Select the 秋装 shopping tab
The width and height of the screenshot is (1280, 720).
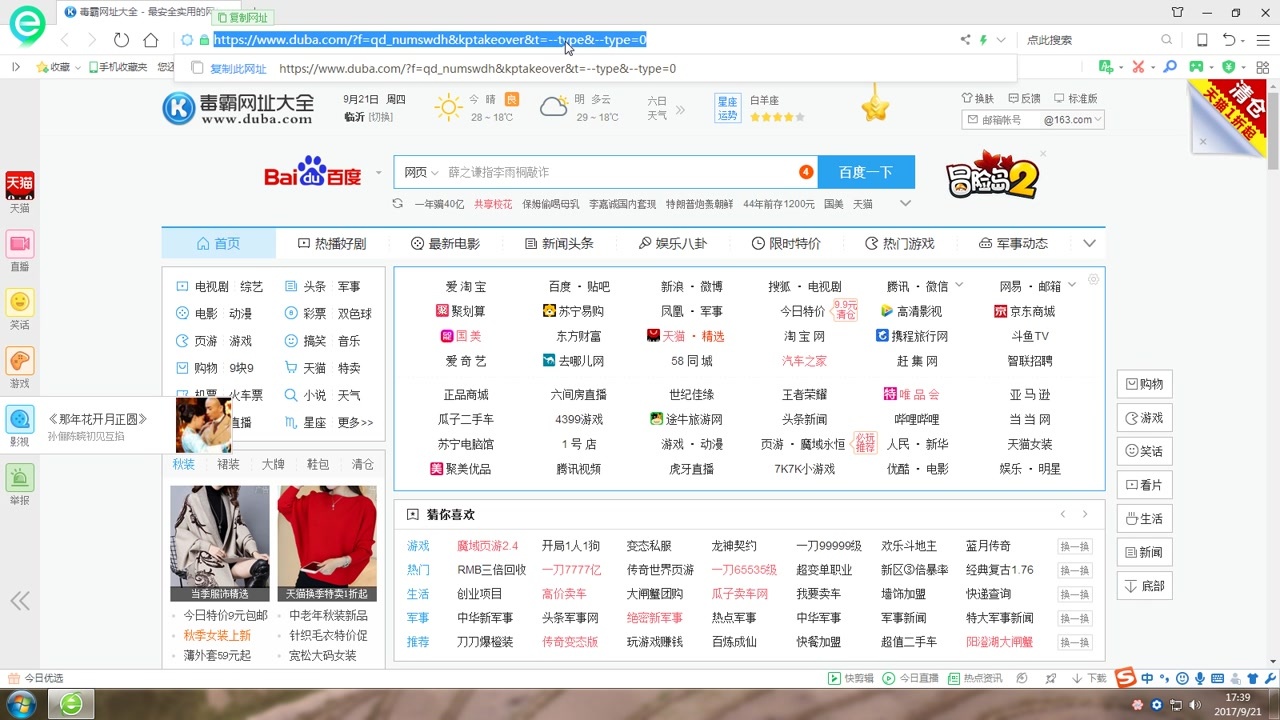coord(184,464)
